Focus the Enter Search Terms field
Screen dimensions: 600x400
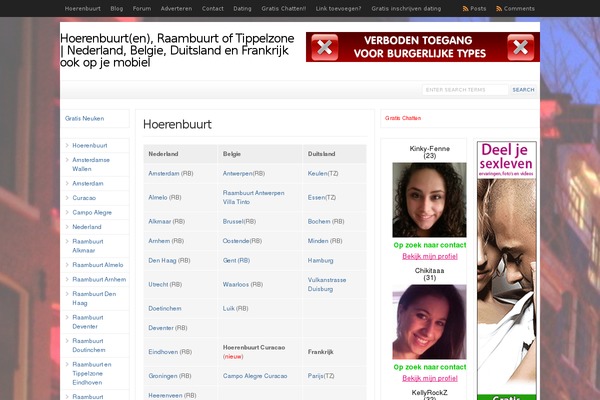(x=465, y=90)
